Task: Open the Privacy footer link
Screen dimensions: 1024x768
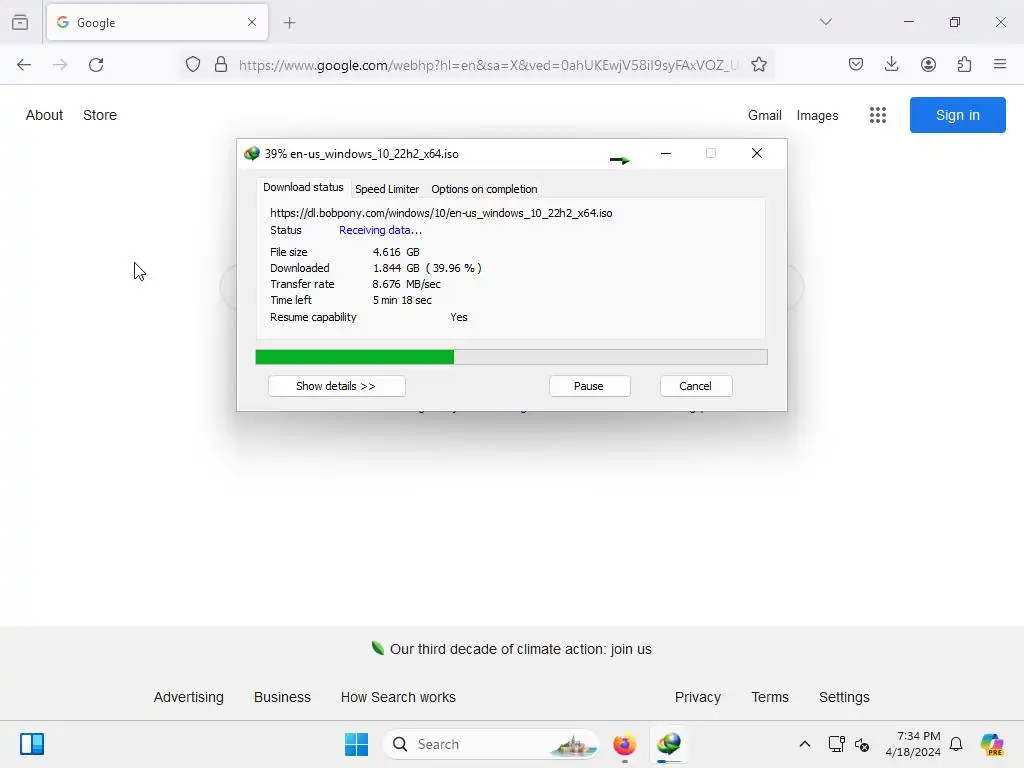Action: (x=697, y=697)
